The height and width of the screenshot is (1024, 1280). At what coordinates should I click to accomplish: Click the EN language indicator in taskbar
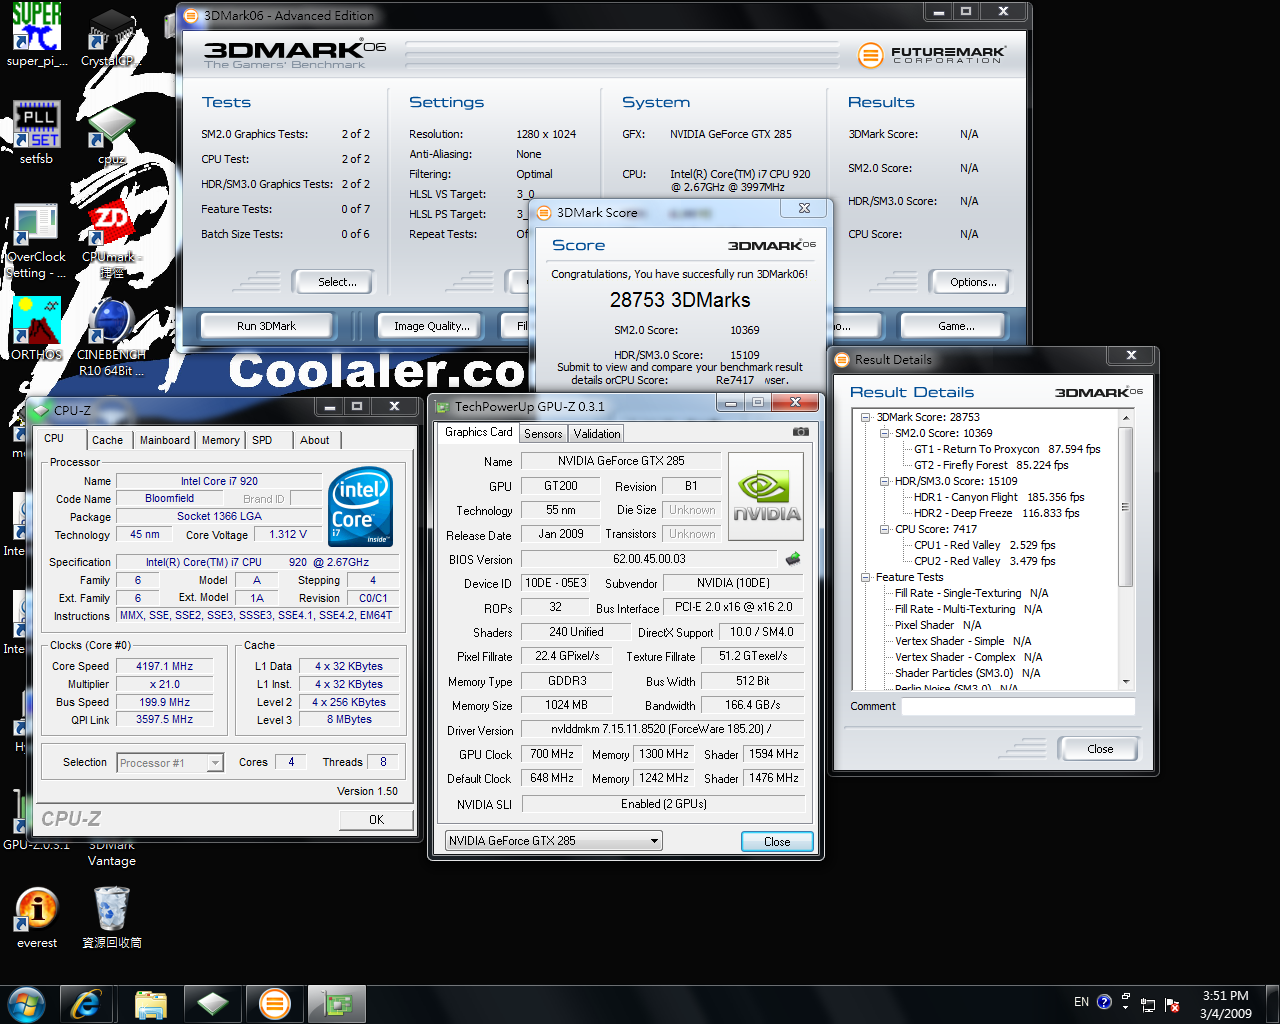(x=1081, y=1002)
